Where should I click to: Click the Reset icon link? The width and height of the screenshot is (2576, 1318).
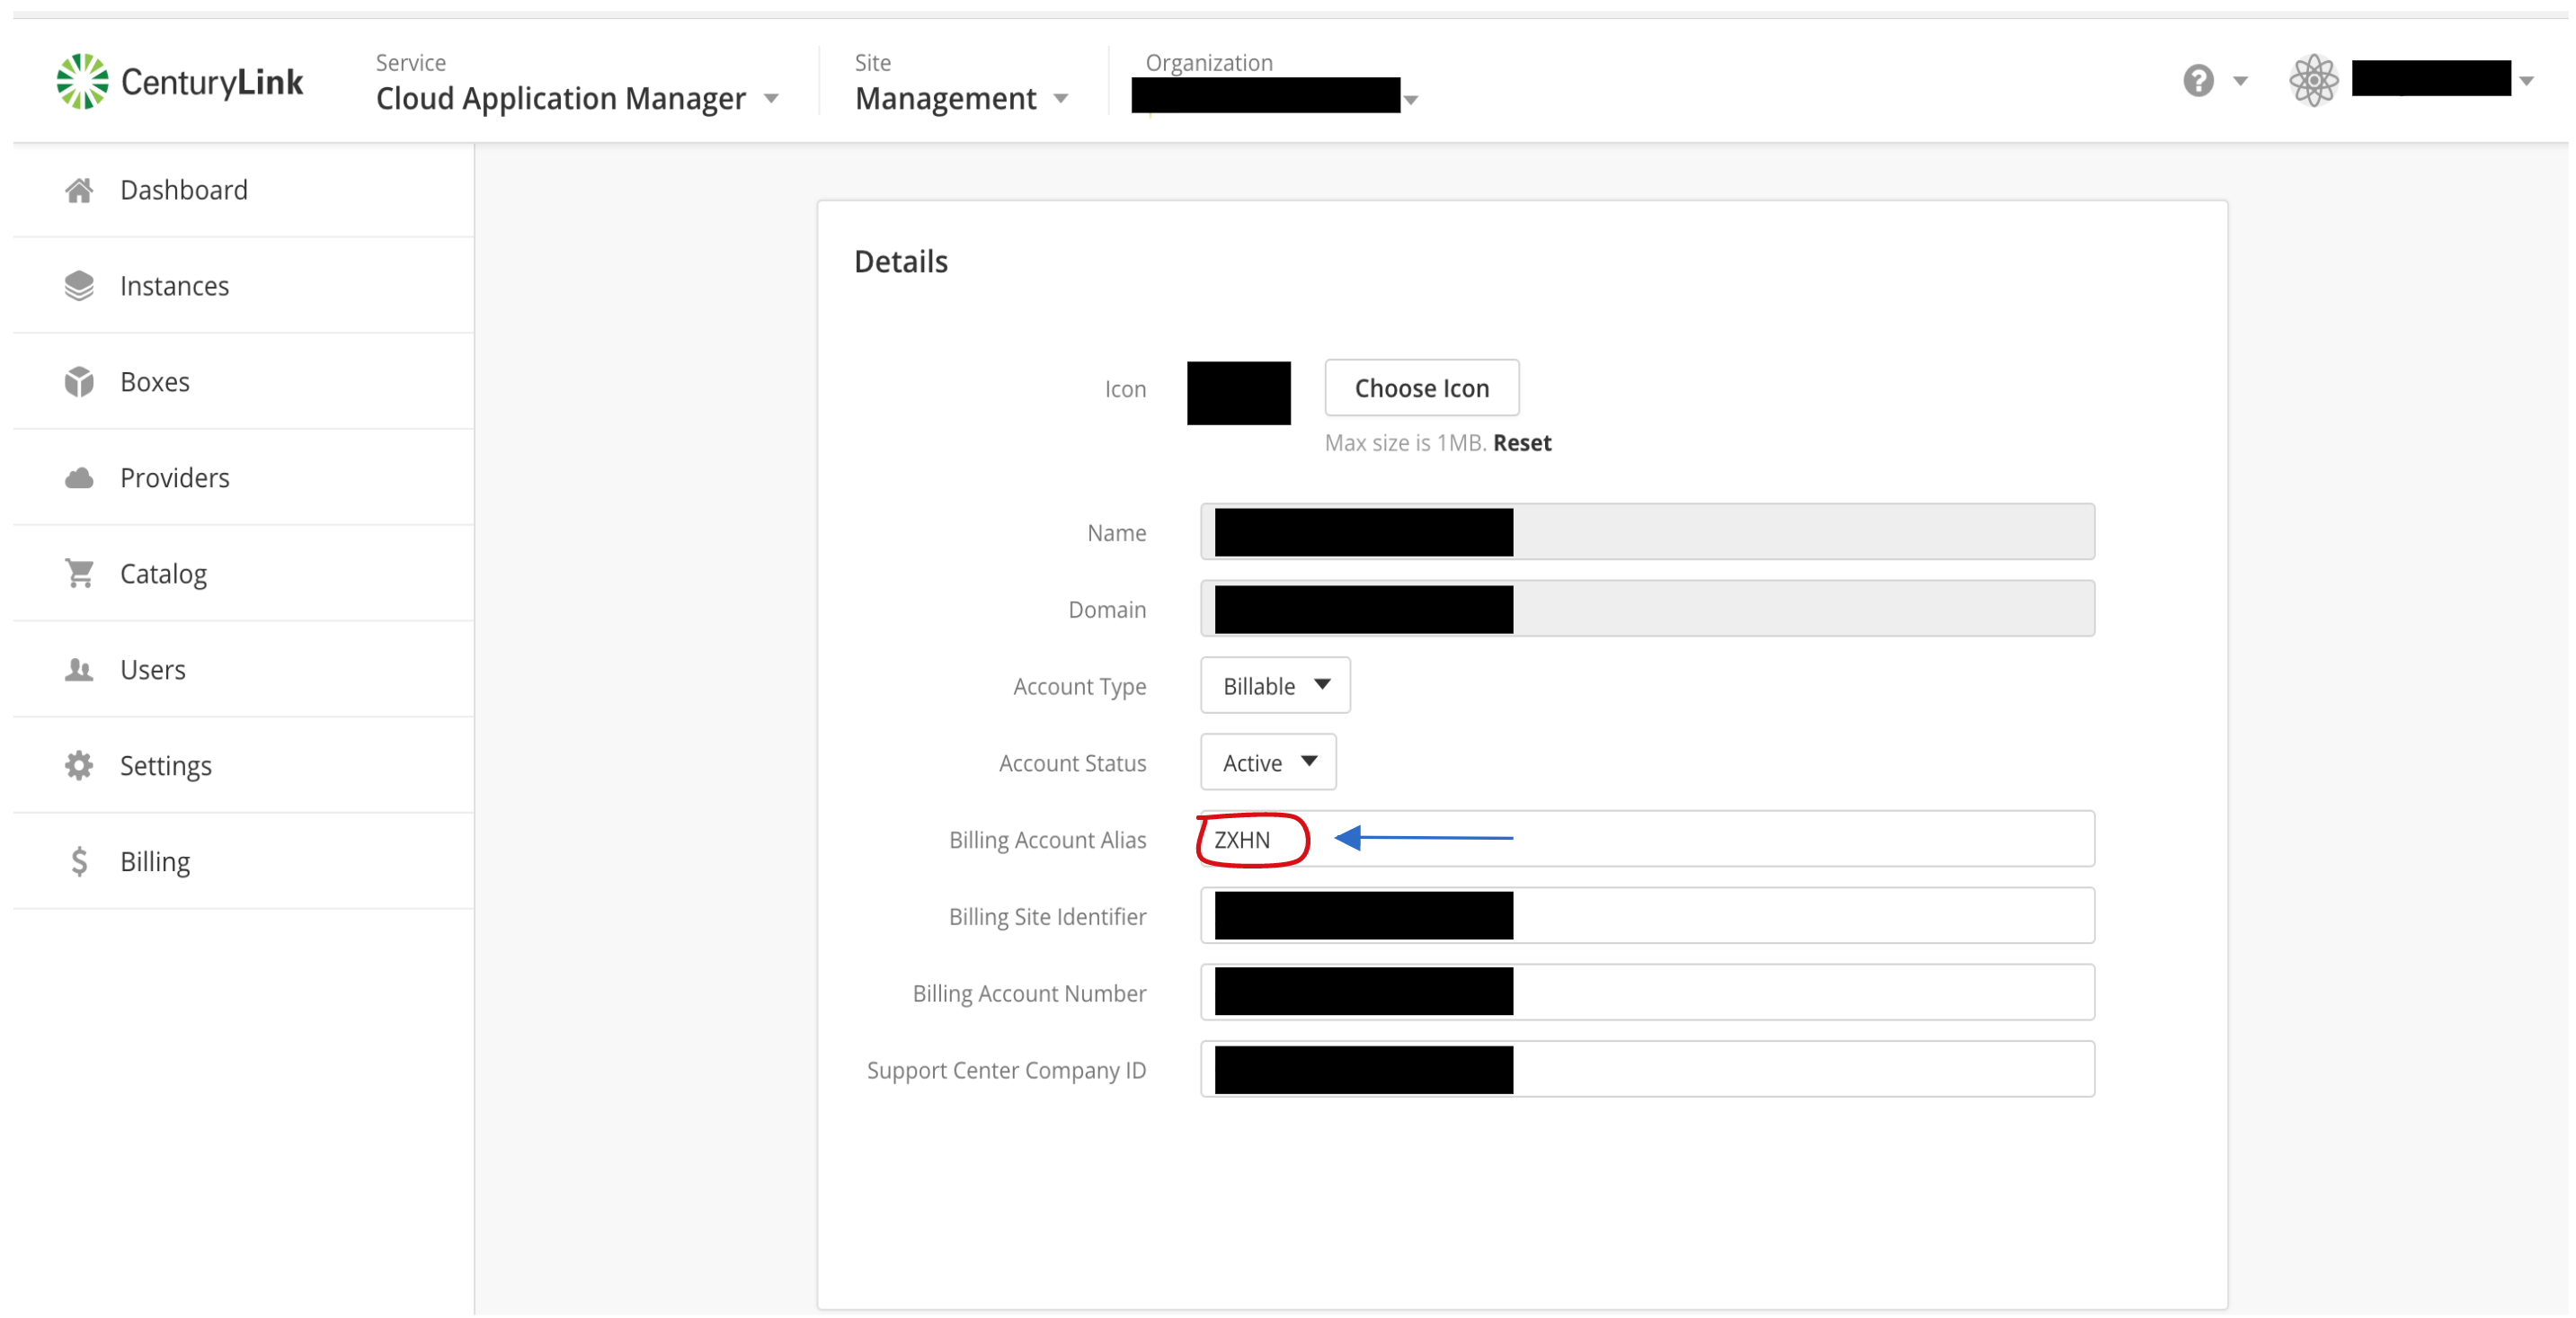pos(1522,443)
